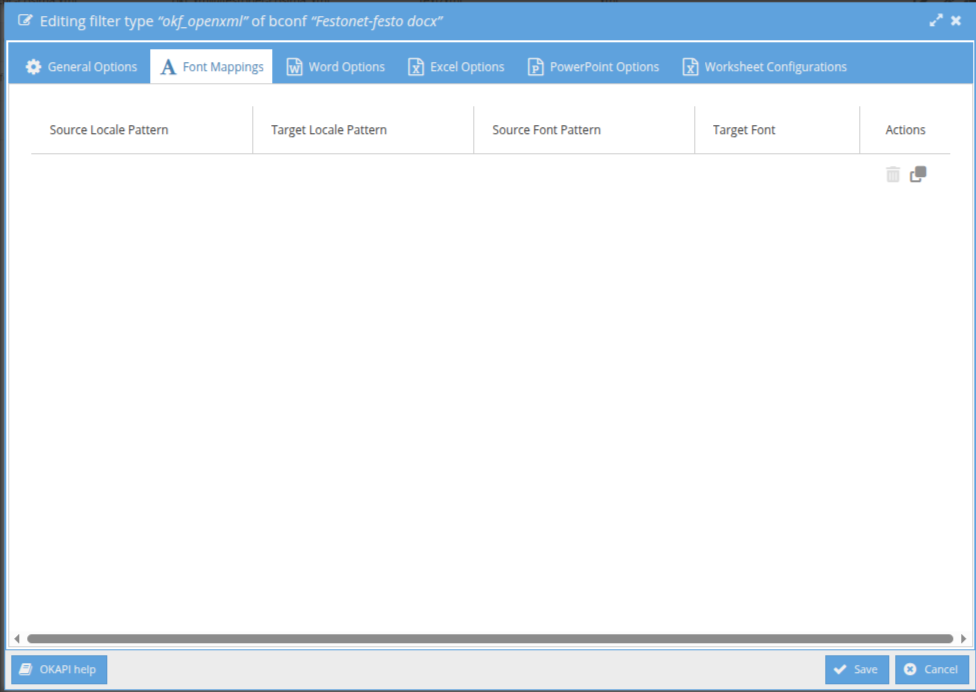Expand dialog using the maximize arrows icon
This screenshot has height=692, width=976.
click(936, 20)
